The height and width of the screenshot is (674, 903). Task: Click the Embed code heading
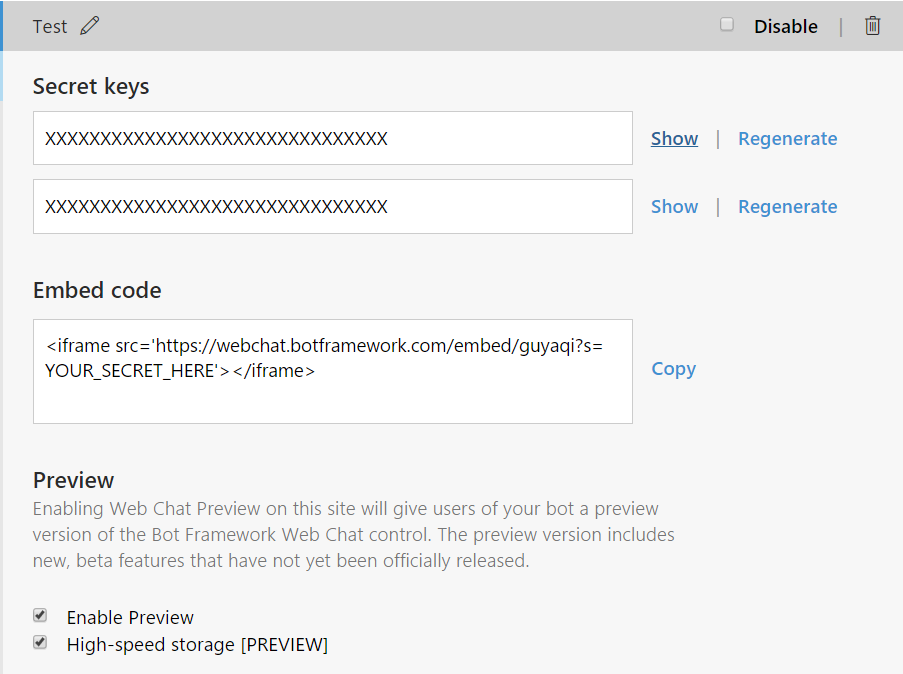coord(97,291)
